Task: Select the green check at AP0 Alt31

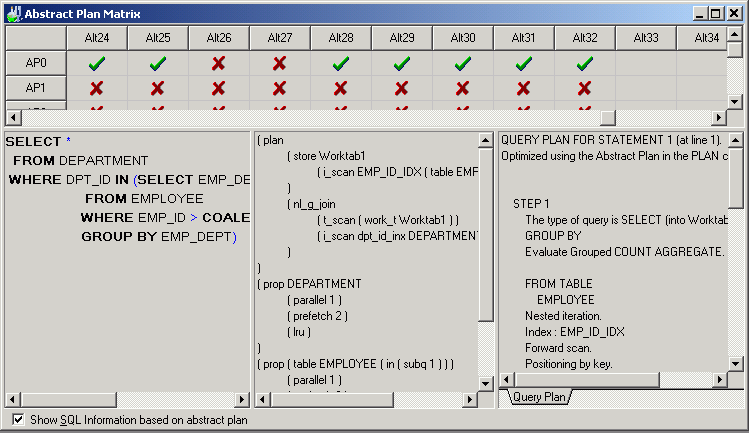Action: [x=524, y=63]
